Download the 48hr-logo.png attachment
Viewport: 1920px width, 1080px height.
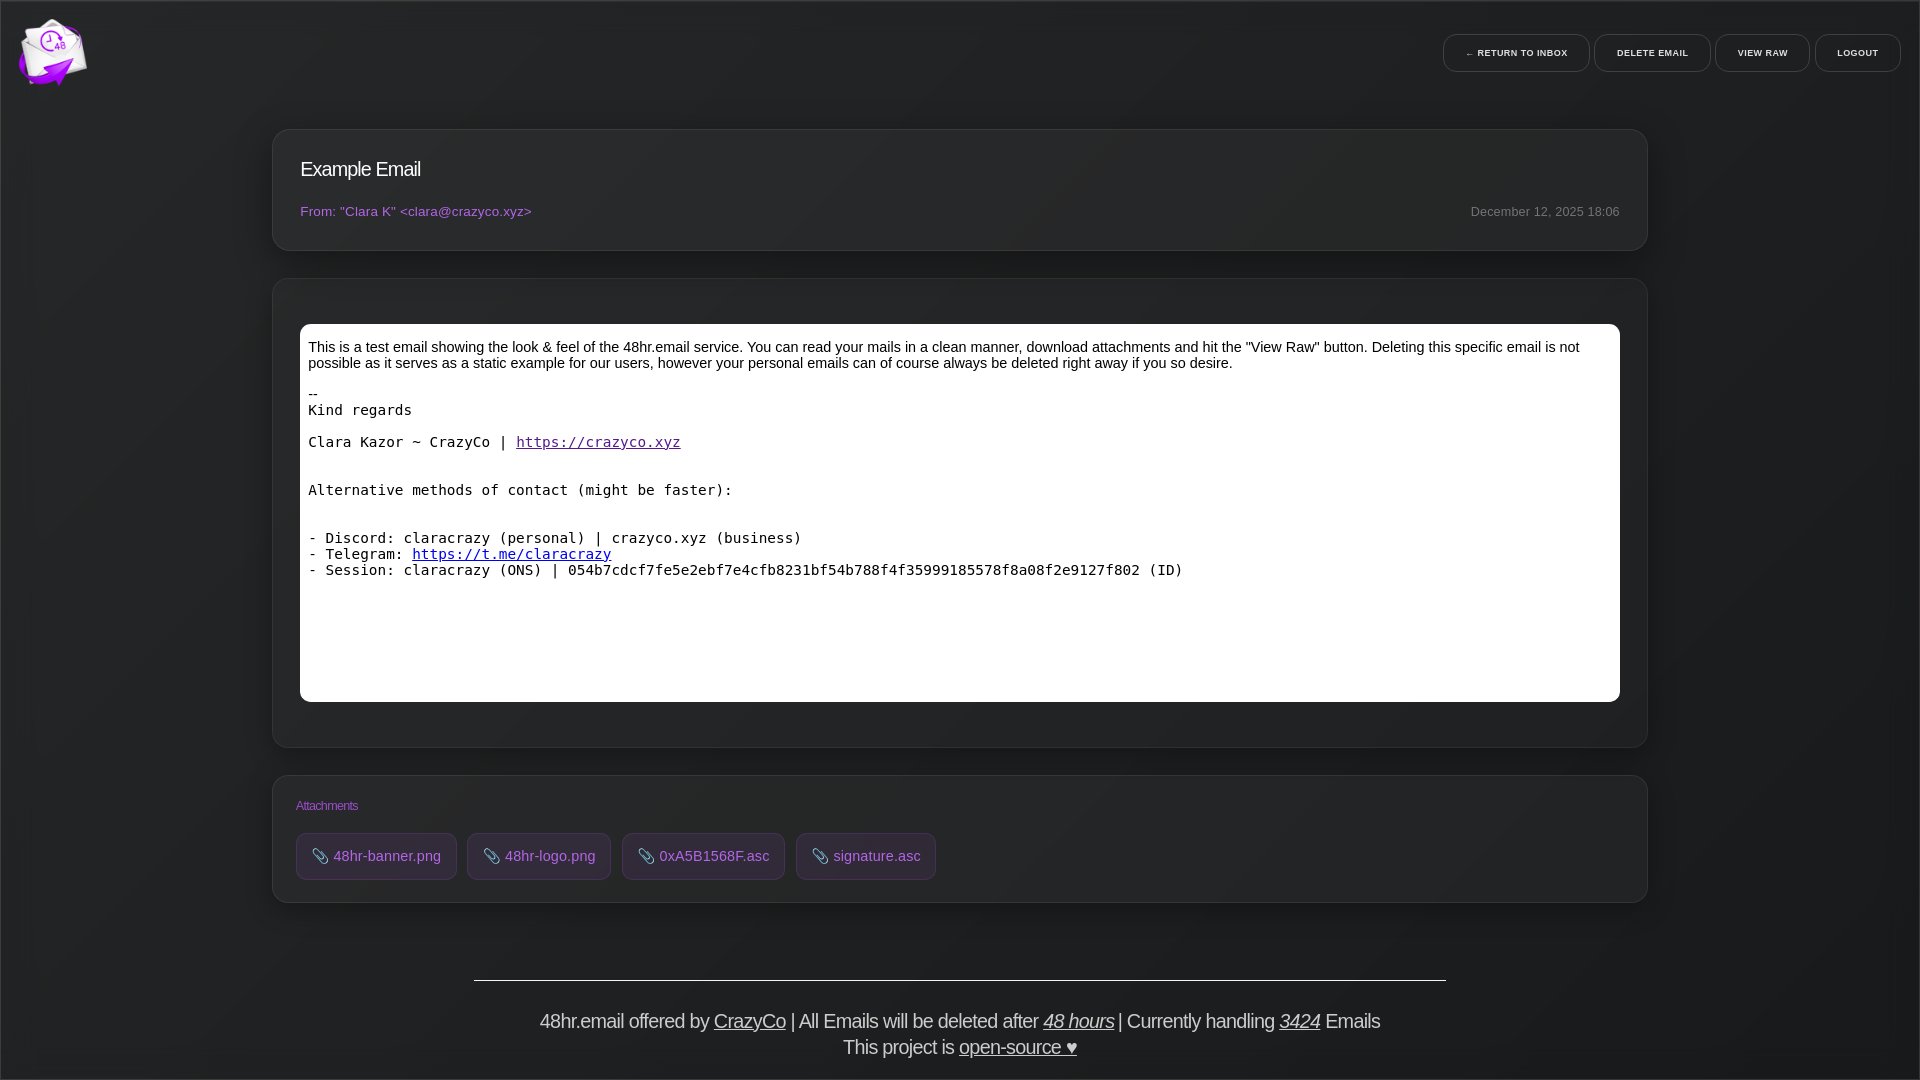click(549, 856)
